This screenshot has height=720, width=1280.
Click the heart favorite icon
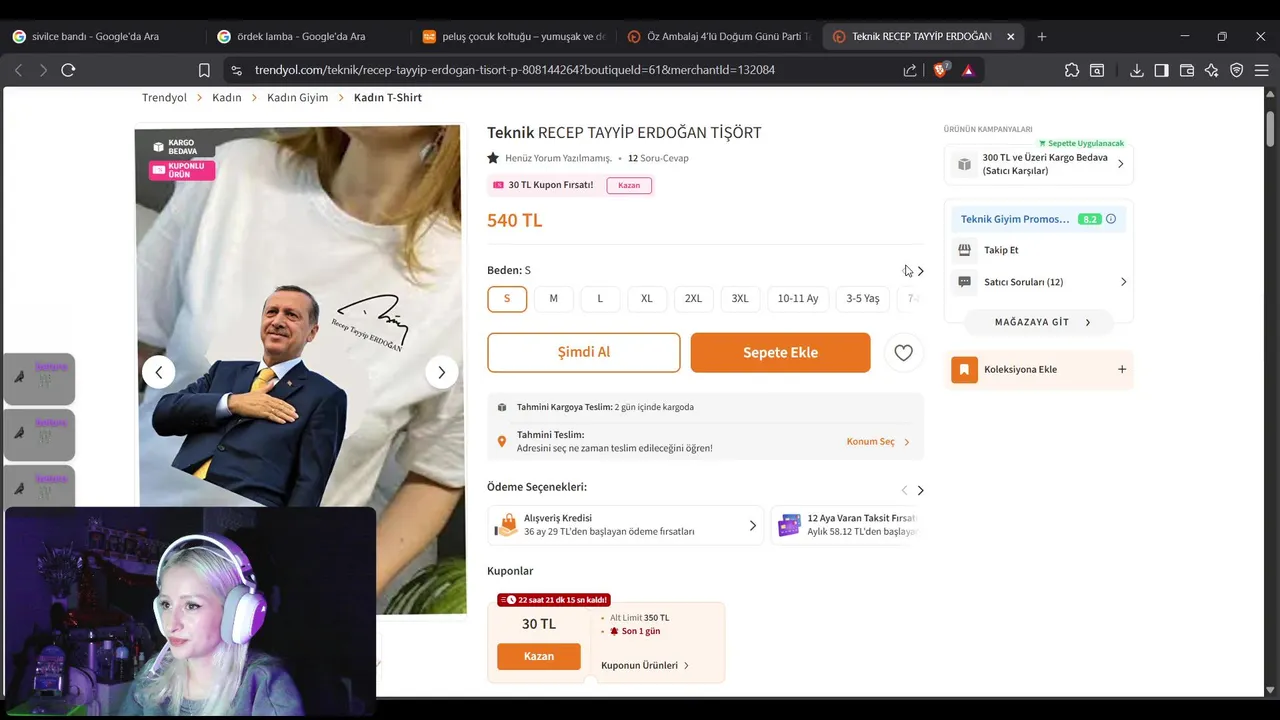903,352
